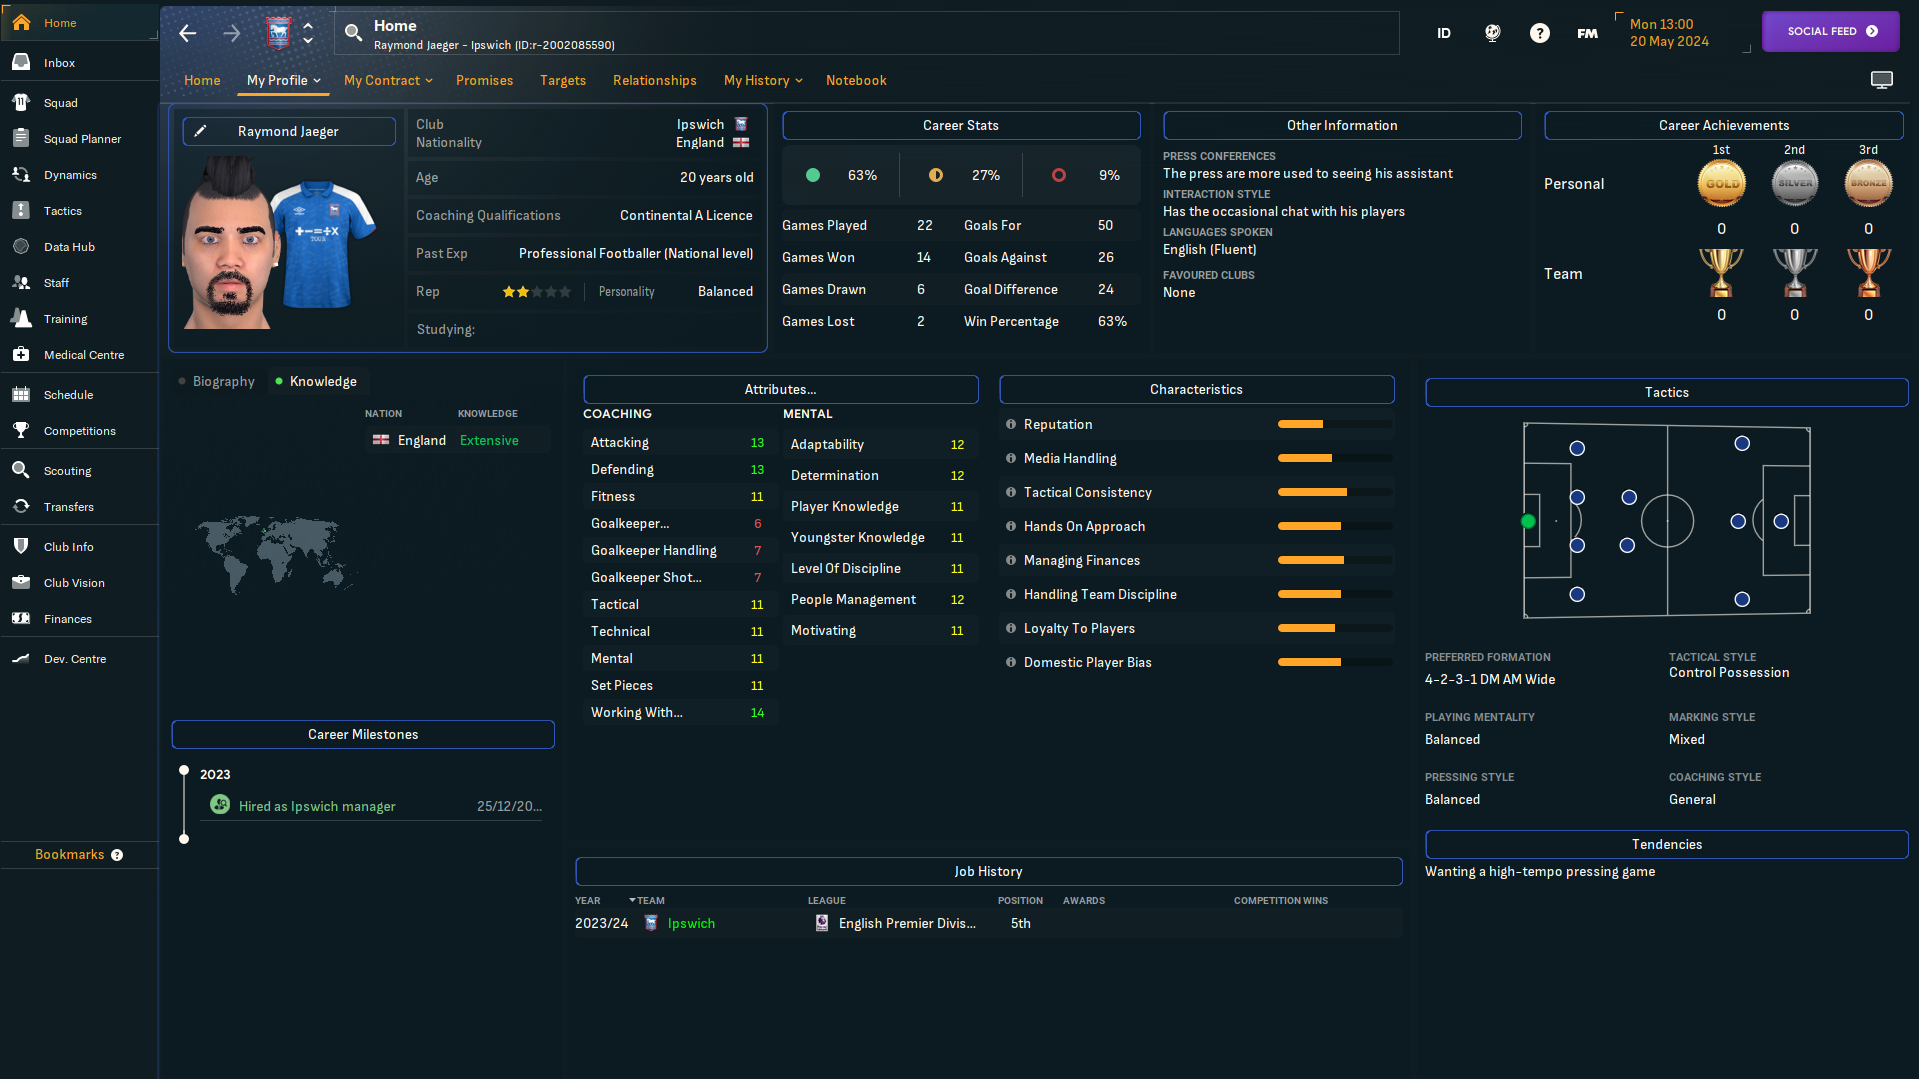Click the monitor display icon

click(x=1882, y=80)
